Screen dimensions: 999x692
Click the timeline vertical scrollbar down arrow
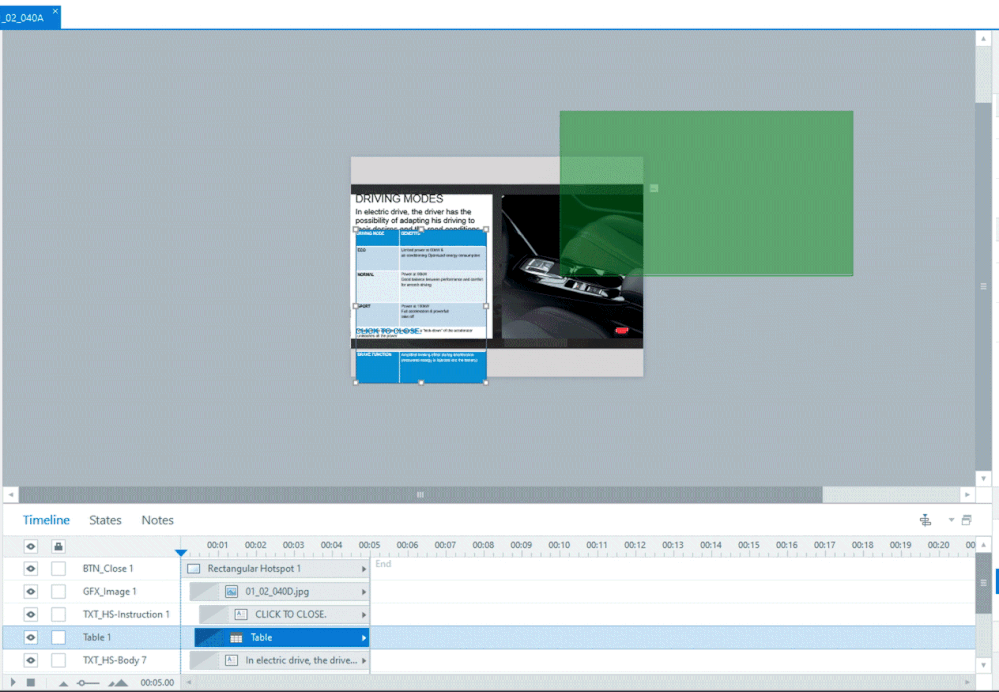pyautogui.click(x=983, y=665)
